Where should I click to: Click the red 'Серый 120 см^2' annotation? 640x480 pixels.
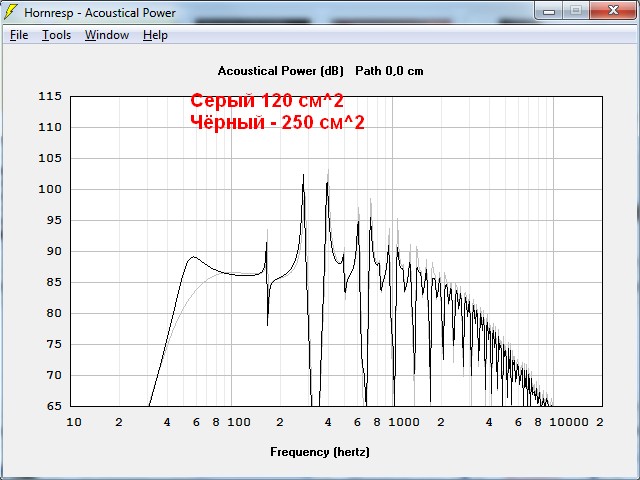point(267,100)
